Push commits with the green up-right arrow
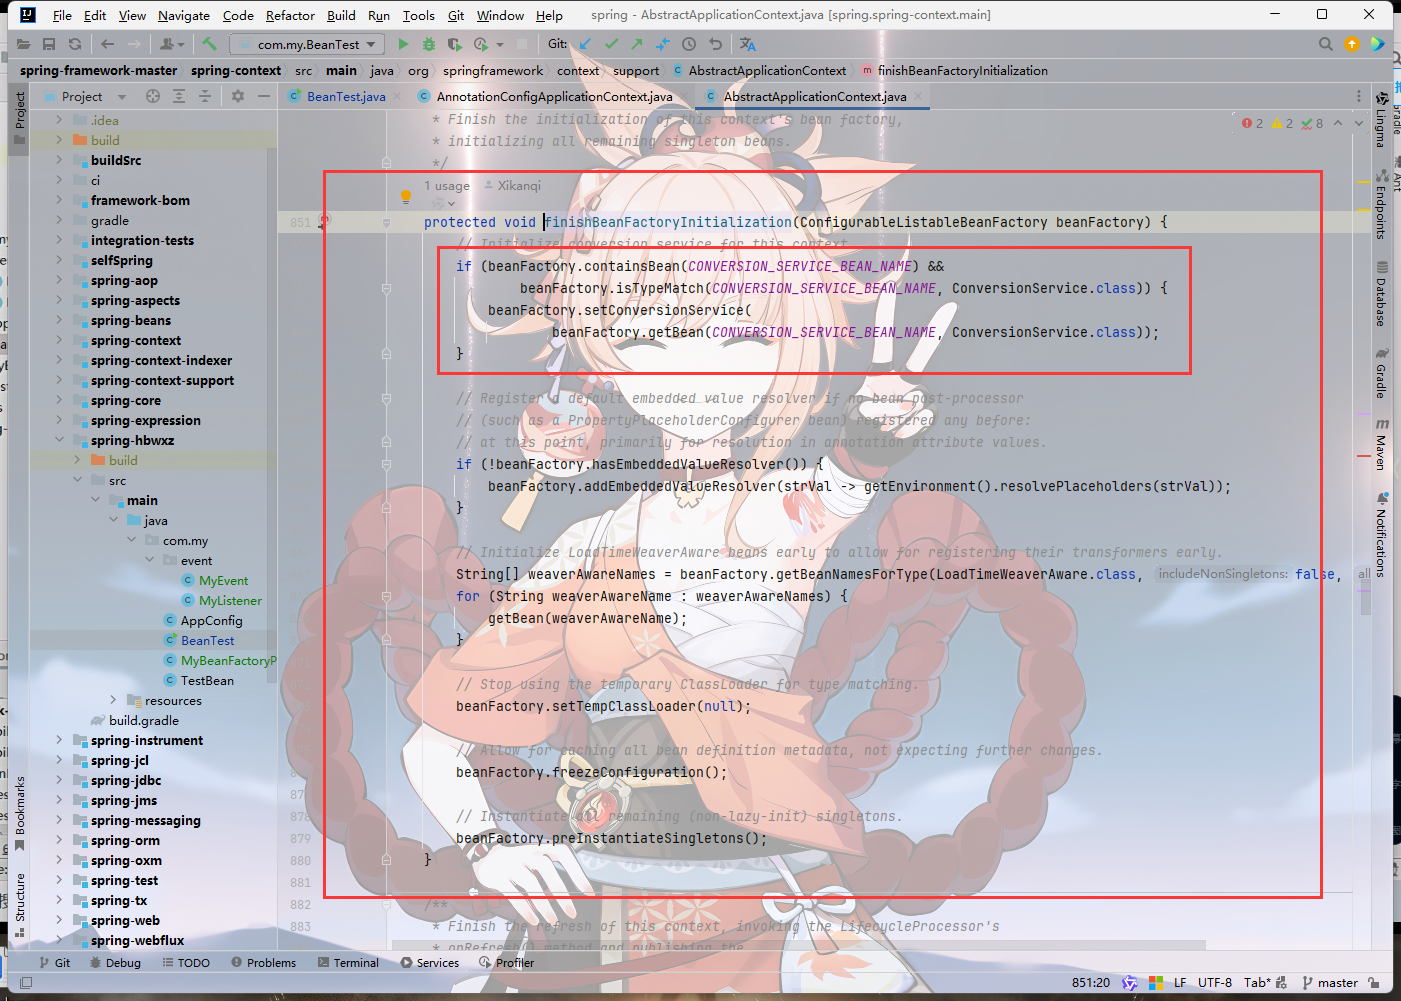 [637, 44]
